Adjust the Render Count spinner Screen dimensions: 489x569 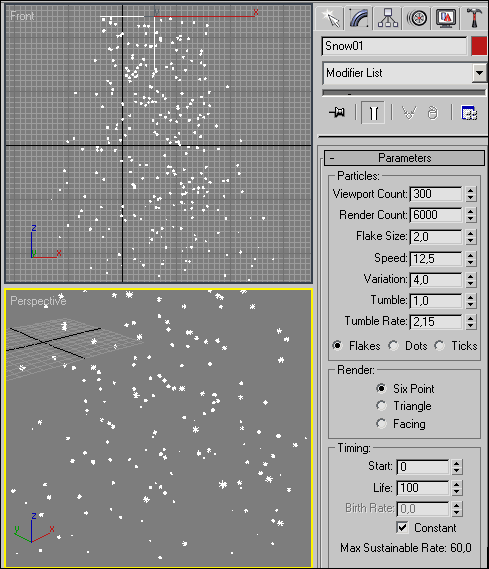(470, 215)
